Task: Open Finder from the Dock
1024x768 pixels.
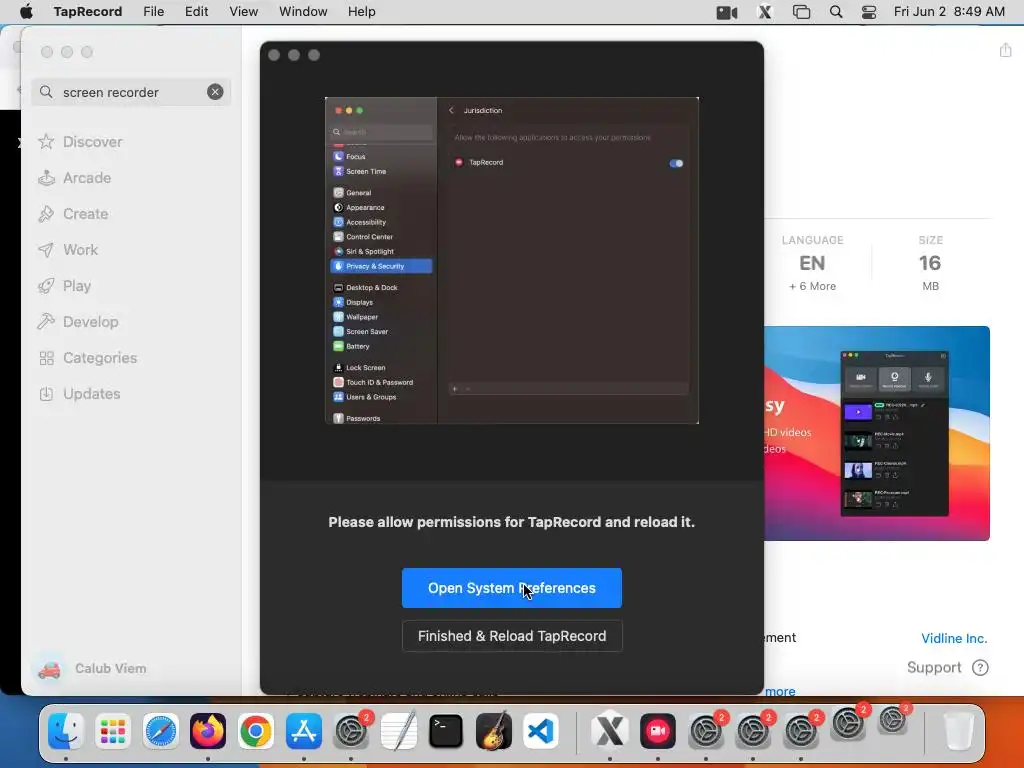Action: click(x=66, y=731)
